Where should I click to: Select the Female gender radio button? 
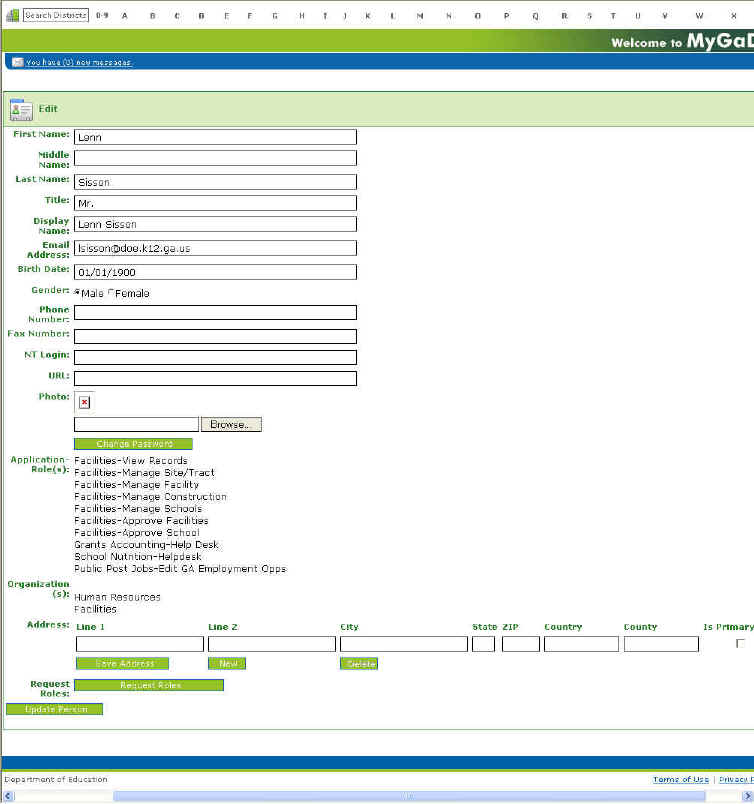tap(111, 293)
